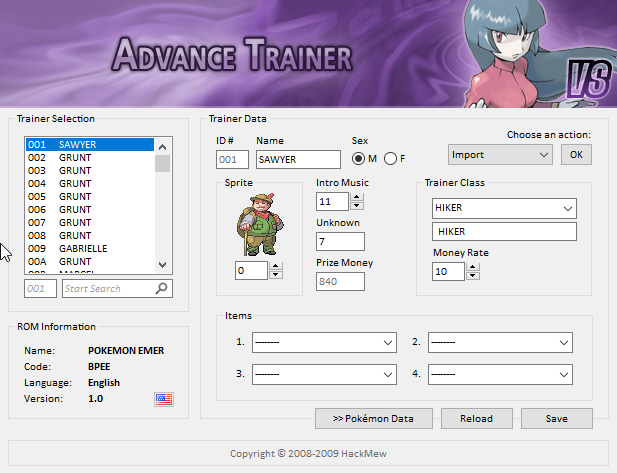Select trainer 002 GRUNT in list
The image size is (617, 473).
coord(90,157)
